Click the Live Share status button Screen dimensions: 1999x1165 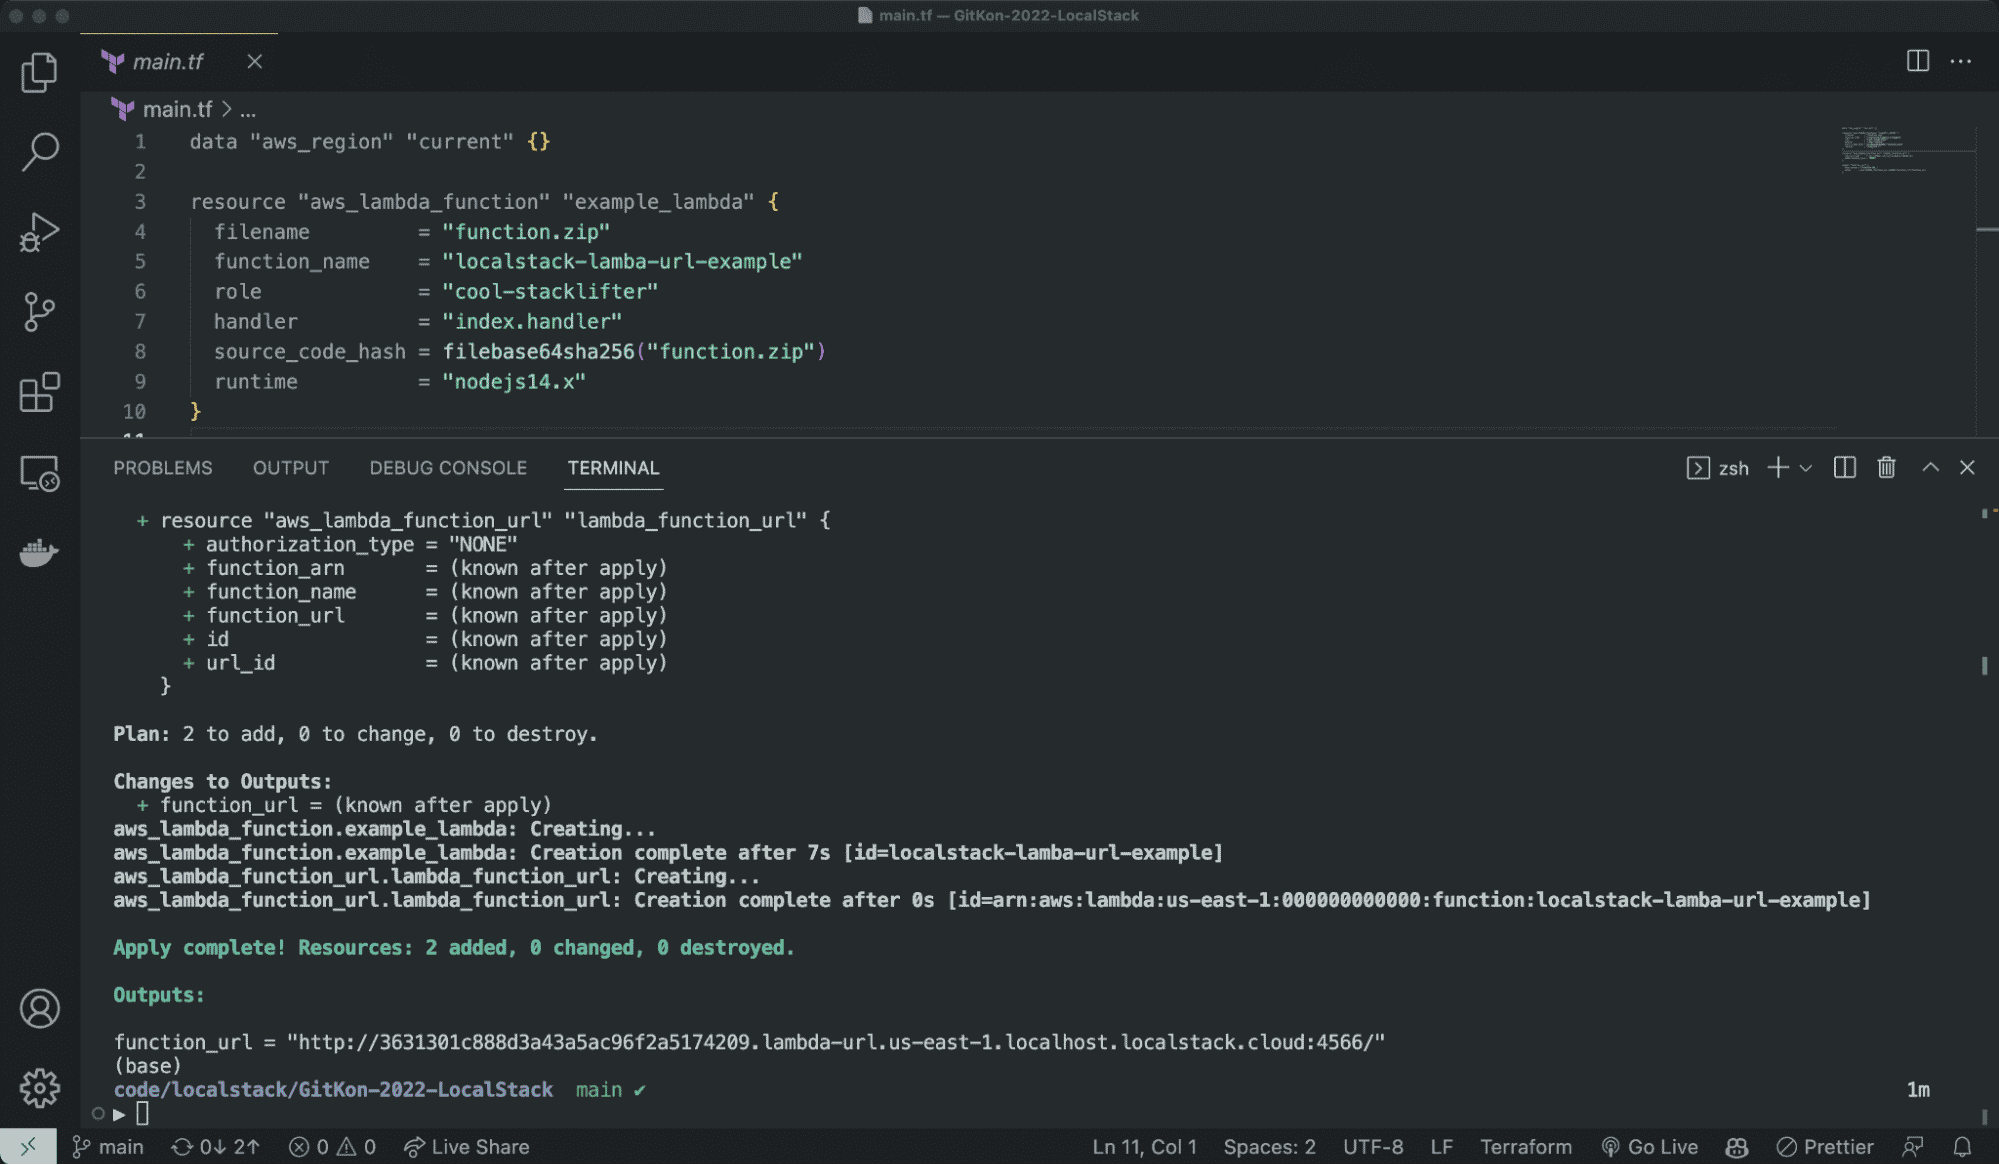tap(467, 1147)
